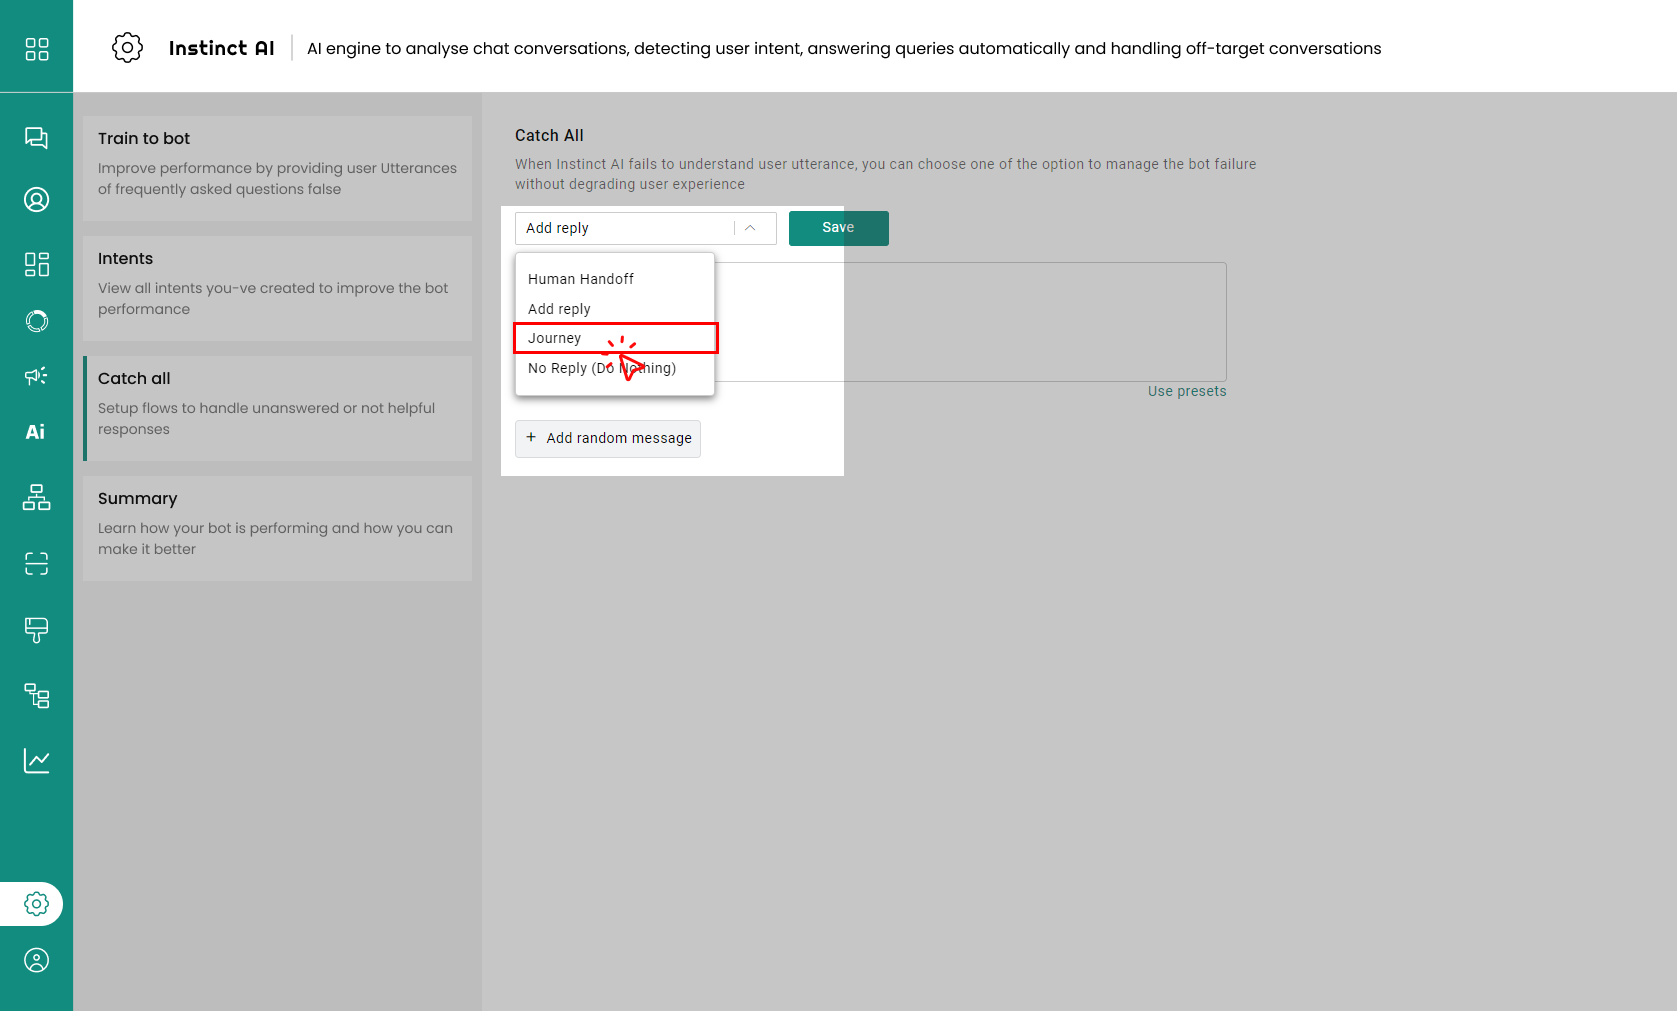Click Add random message button
Screen dimensions: 1677x1011
608,438
